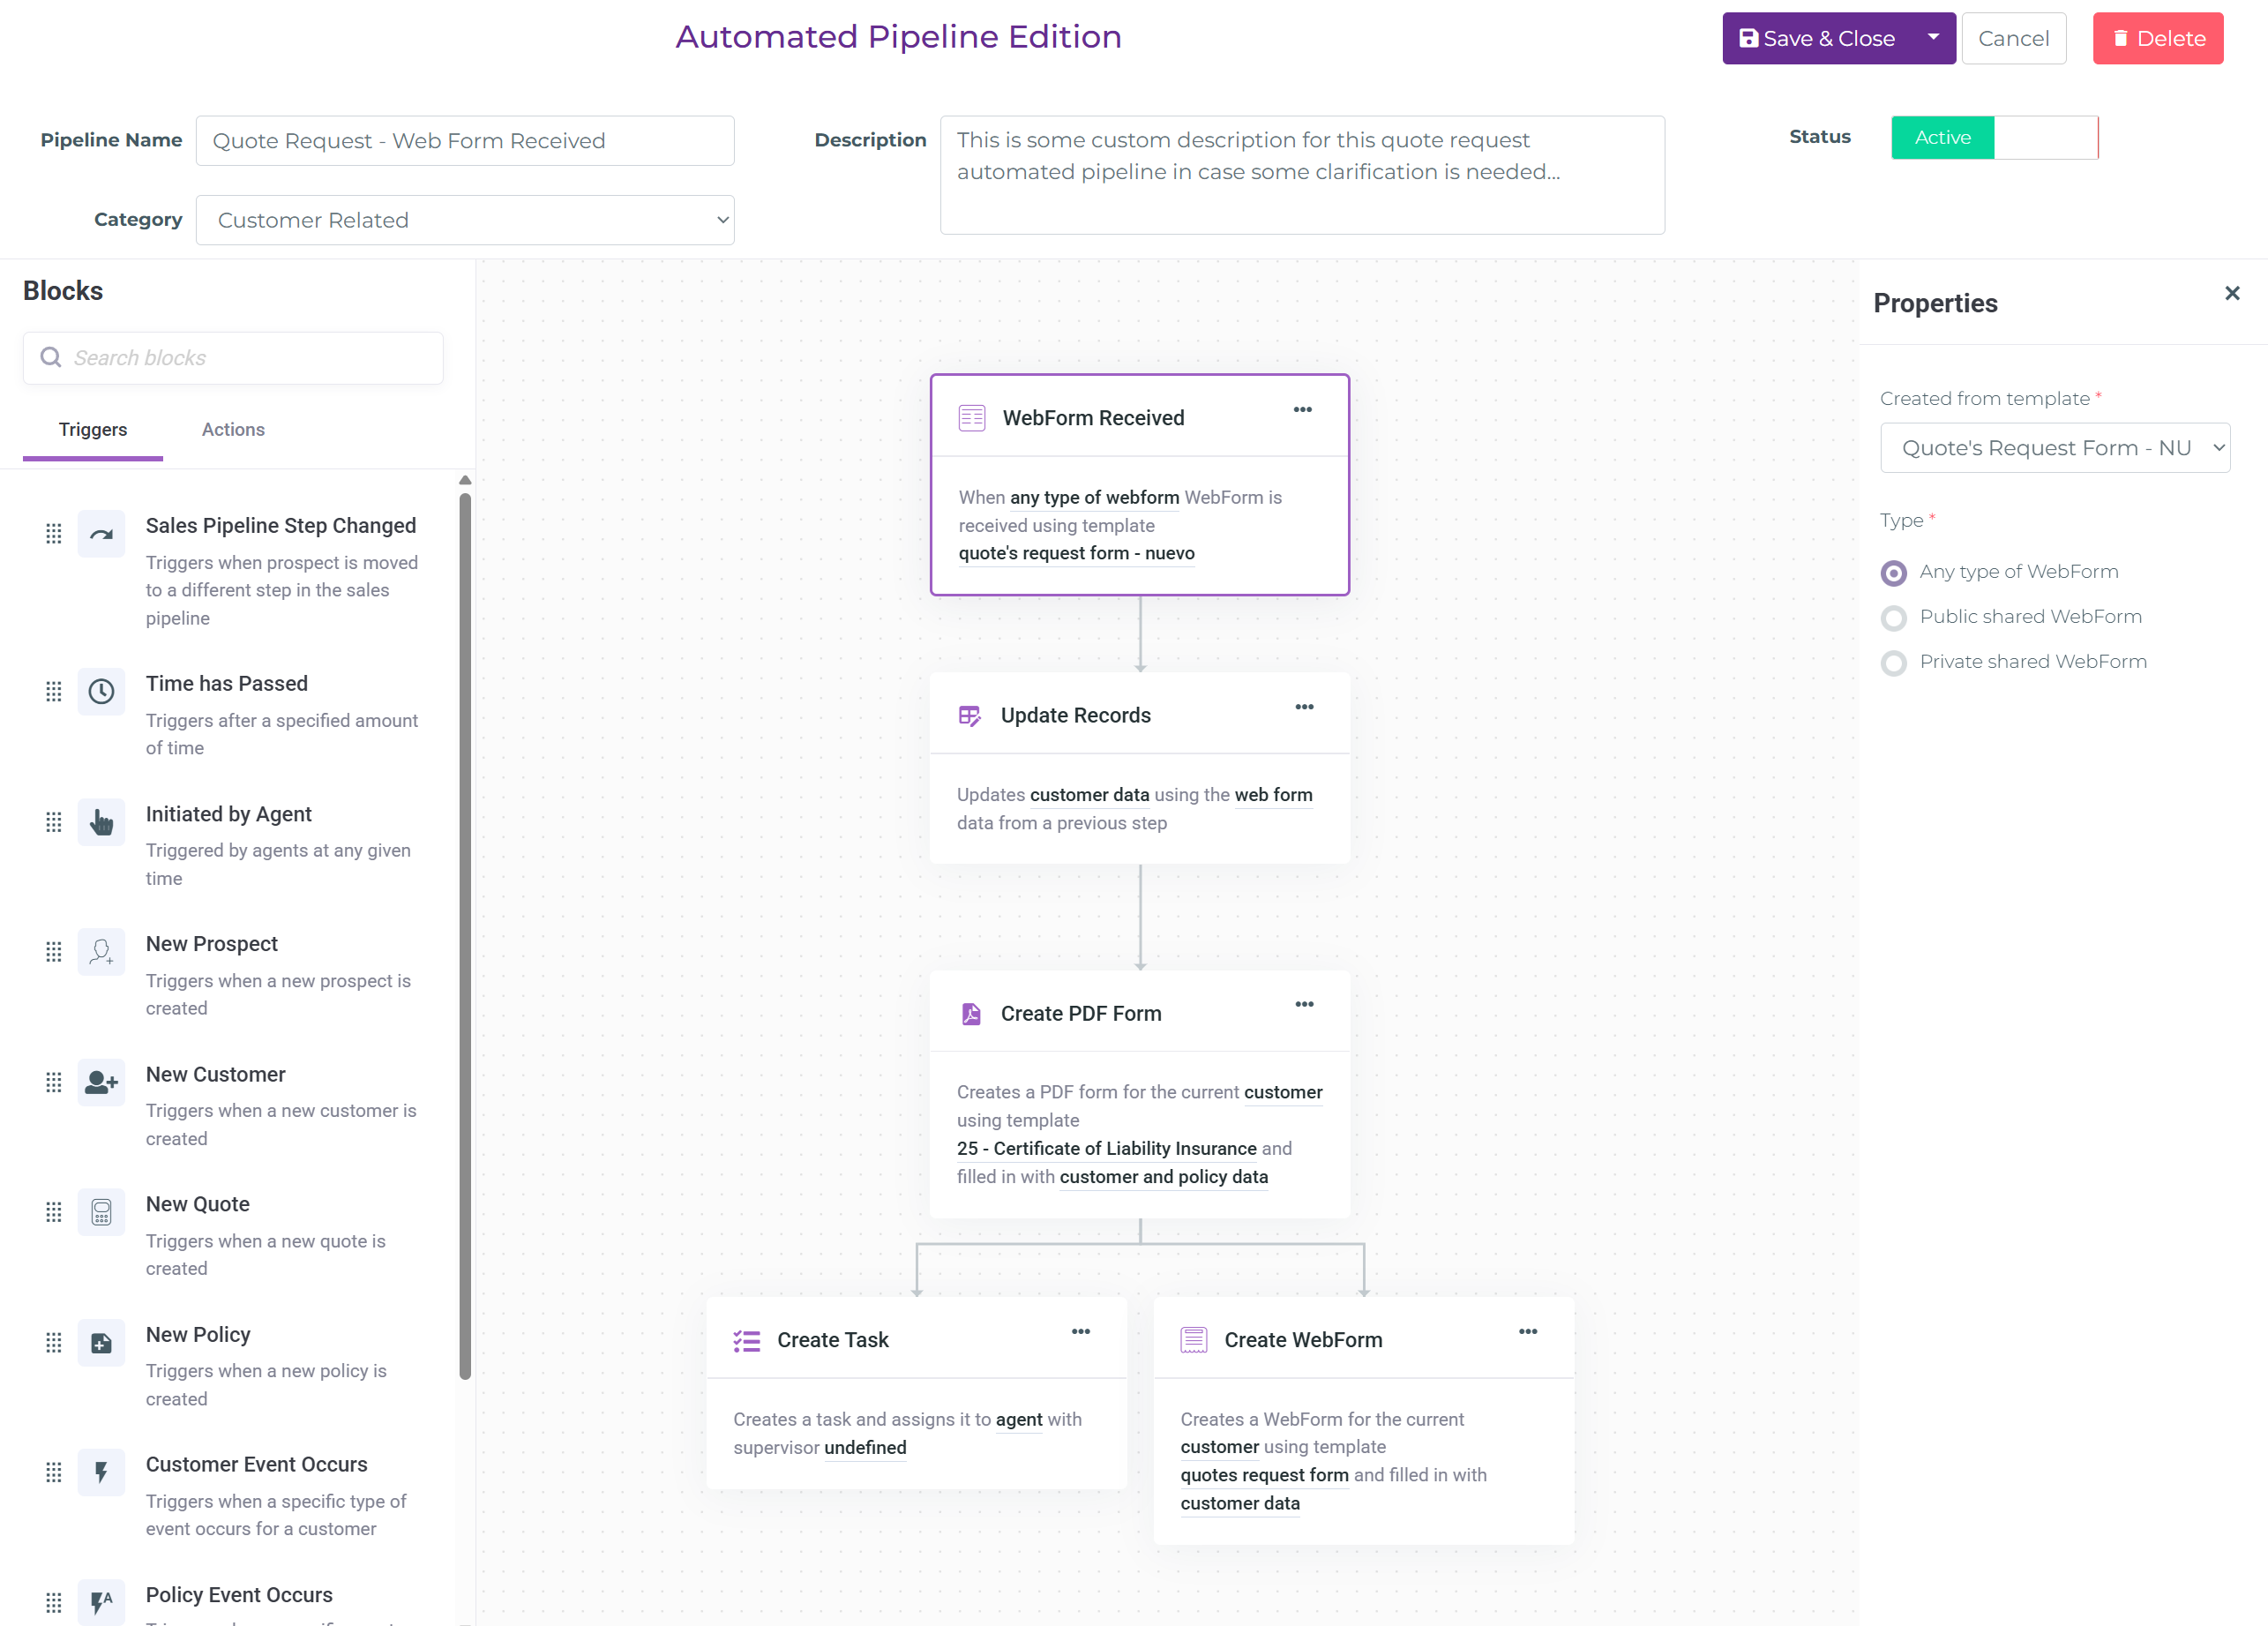This screenshot has width=2268, height=1626.
Task: Click the Sales Pipeline Step Changed trigger icon
Action: (x=101, y=534)
